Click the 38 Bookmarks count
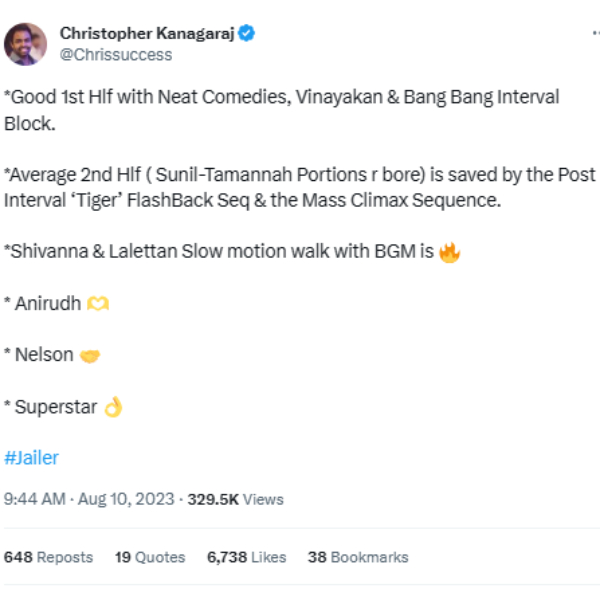 pos(358,557)
